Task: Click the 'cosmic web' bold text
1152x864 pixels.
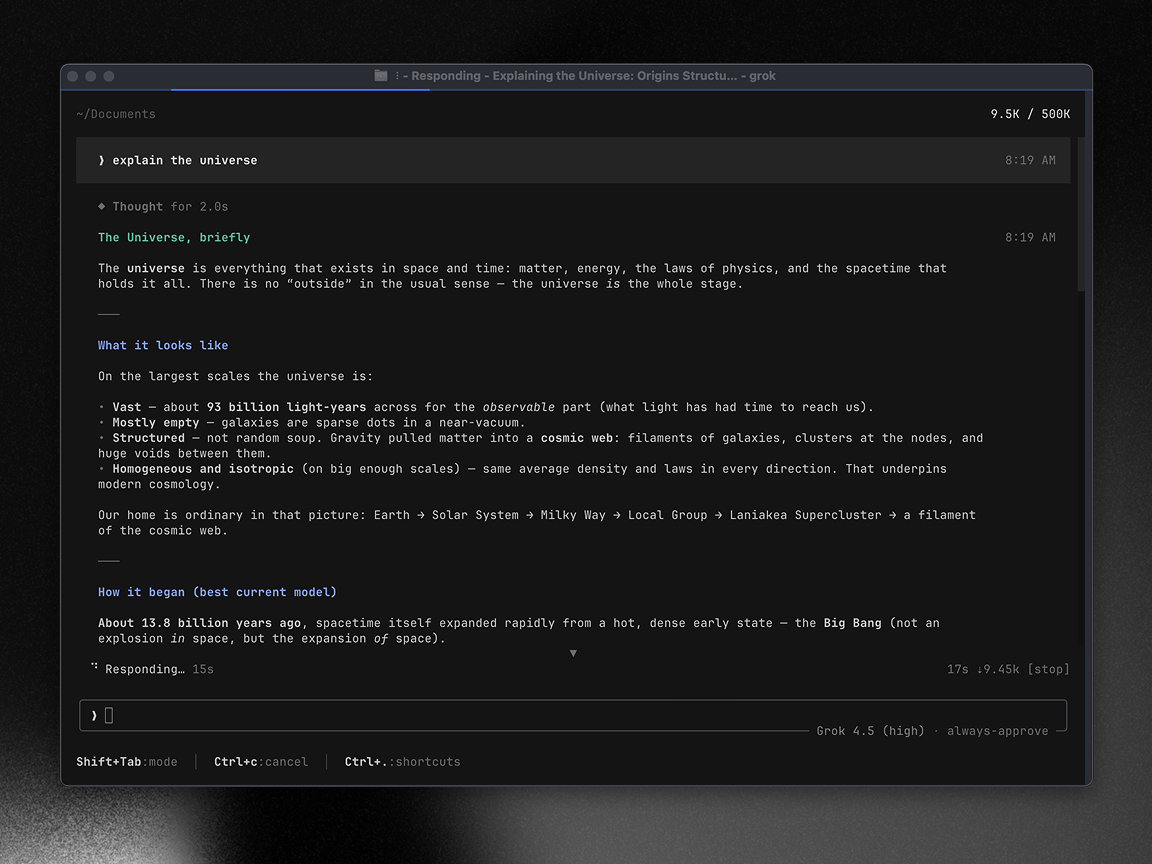Action: [577, 438]
